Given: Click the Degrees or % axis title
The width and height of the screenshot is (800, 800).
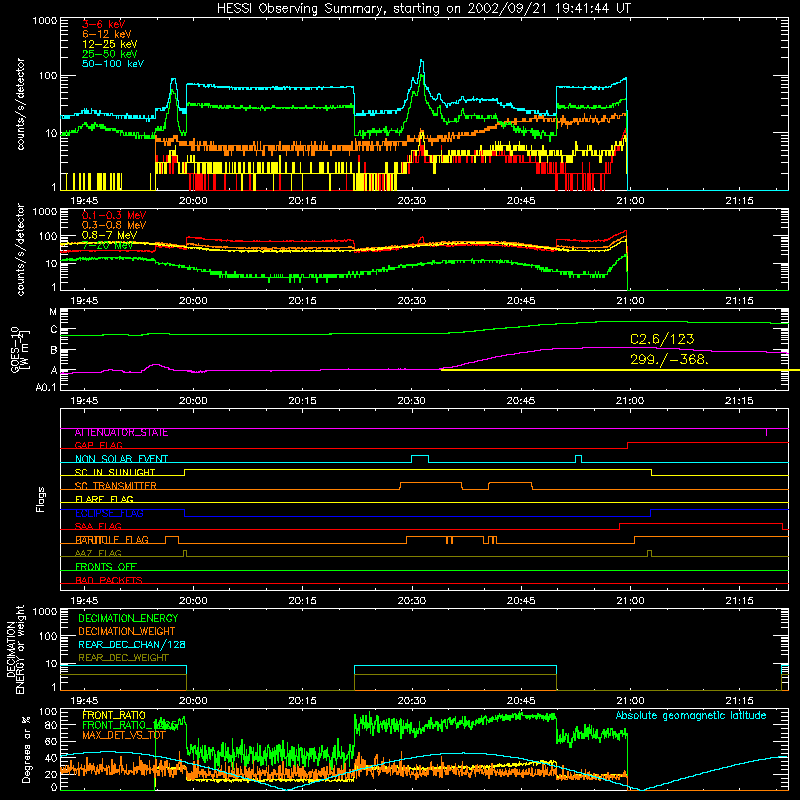Looking at the screenshot, I should coord(26,749).
